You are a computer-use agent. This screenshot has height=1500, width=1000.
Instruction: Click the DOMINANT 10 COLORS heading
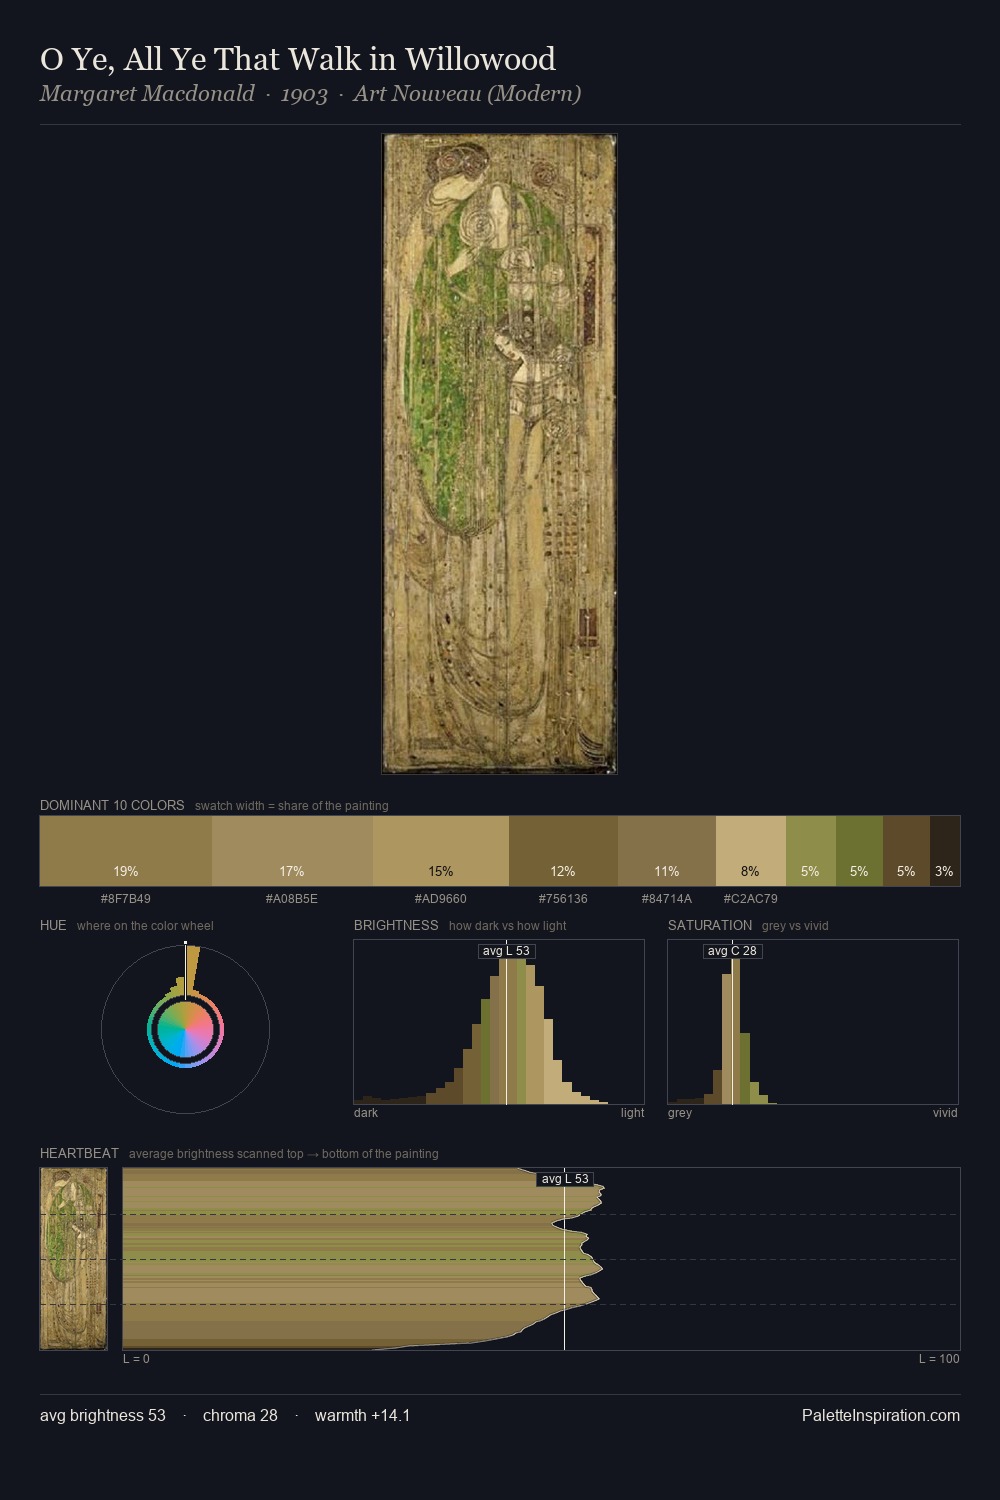112,805
